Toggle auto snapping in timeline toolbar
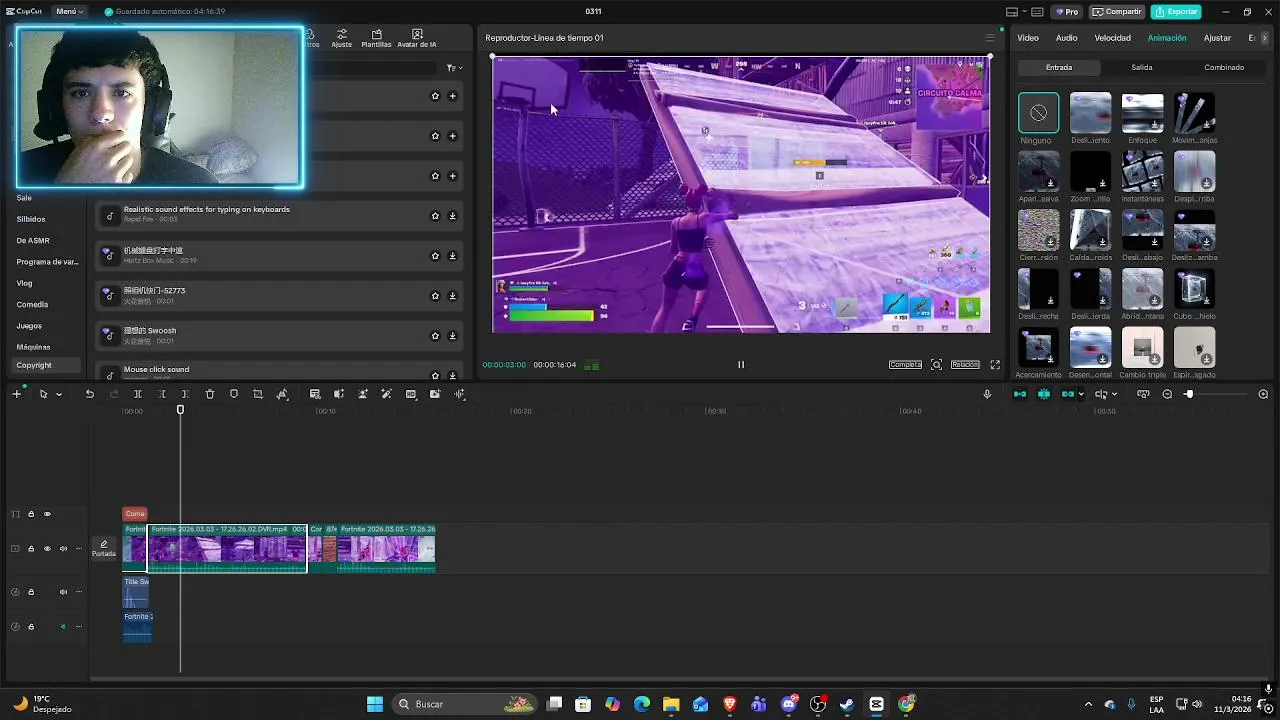 click(x=1044, y=394)
